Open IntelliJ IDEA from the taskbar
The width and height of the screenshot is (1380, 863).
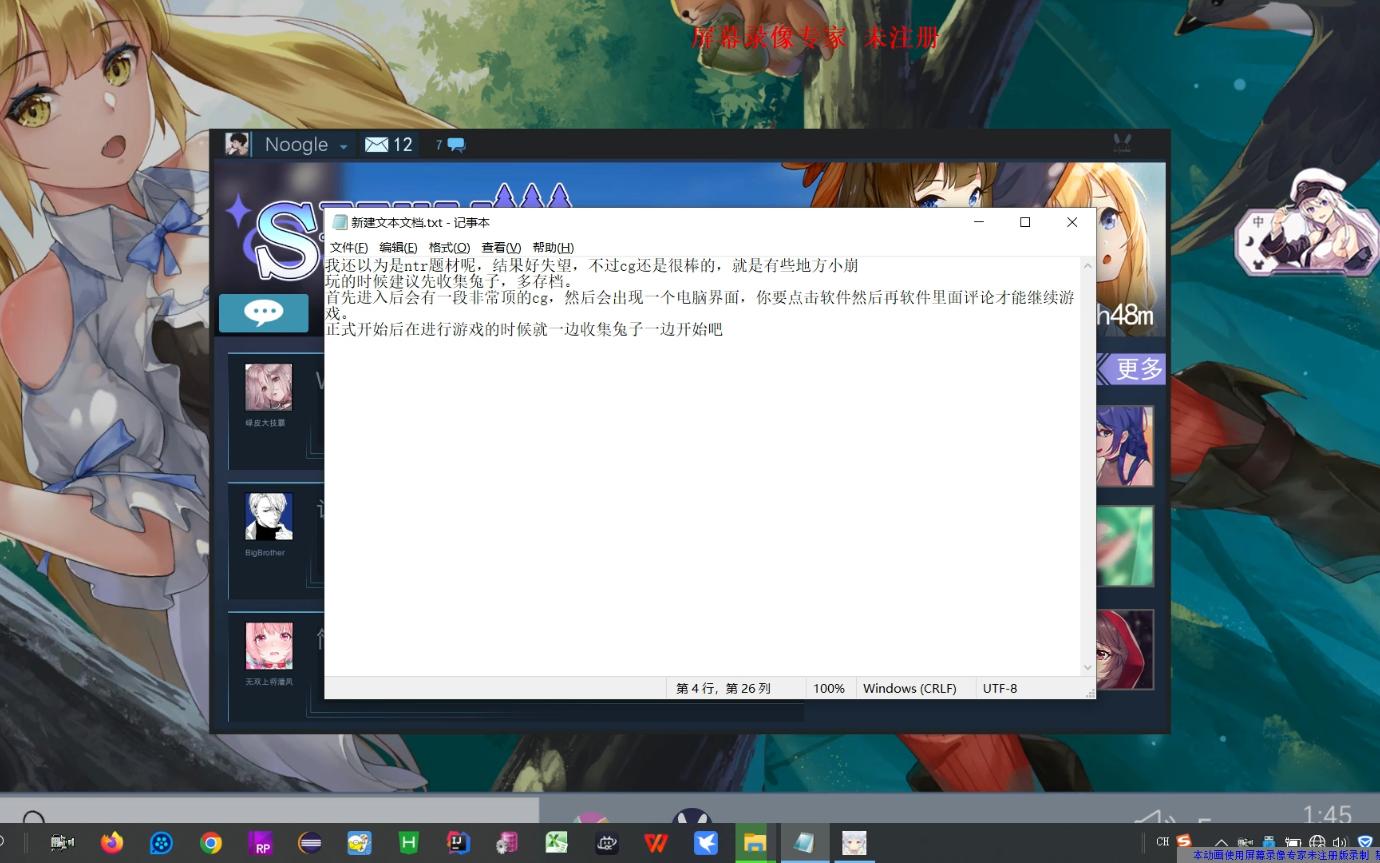(x=458, y=843)
